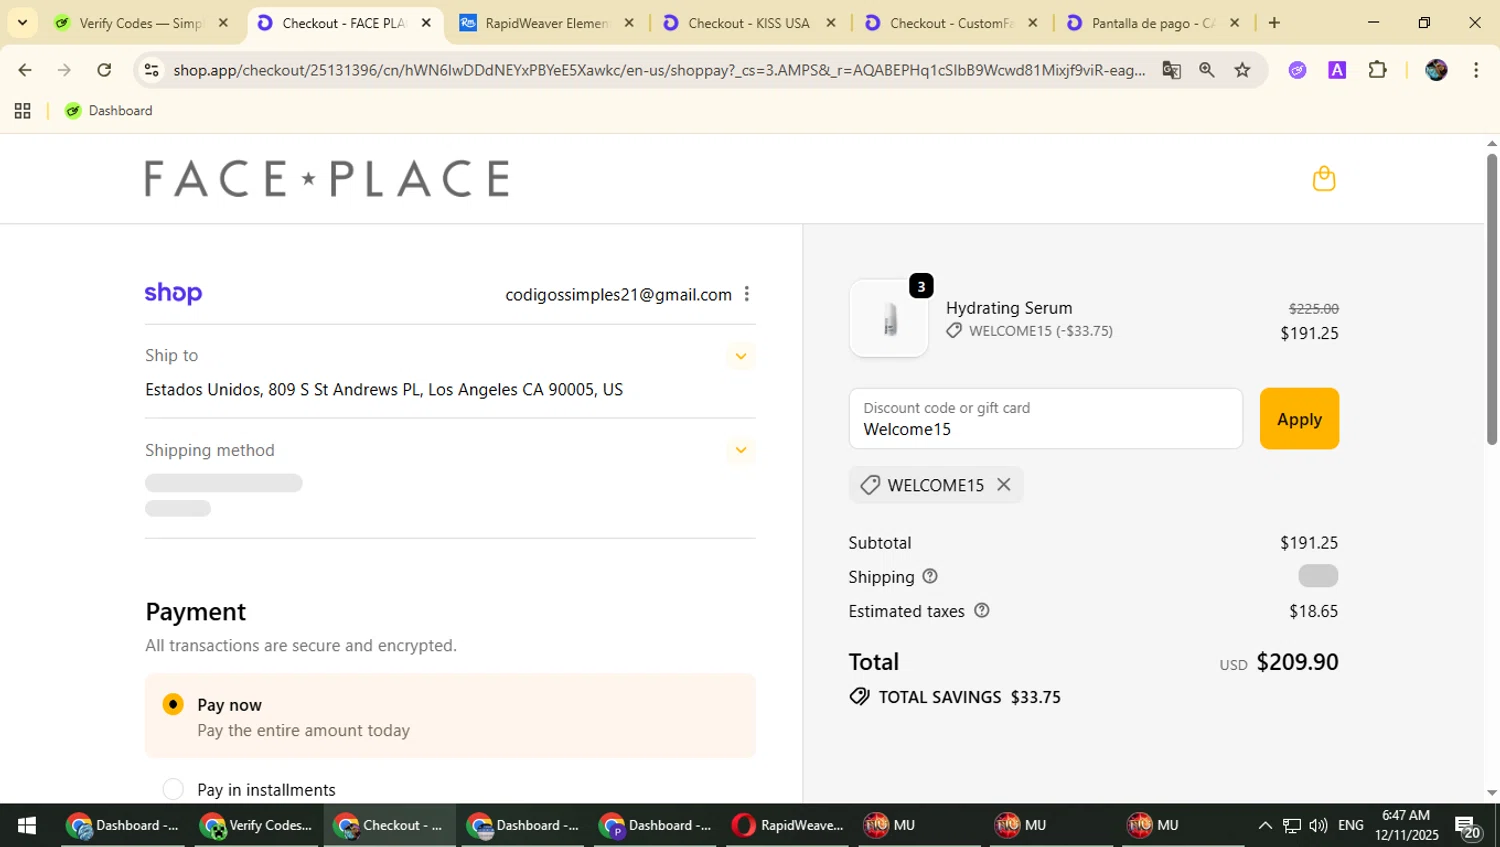Open a new browser tab

tap(1274, 22)
